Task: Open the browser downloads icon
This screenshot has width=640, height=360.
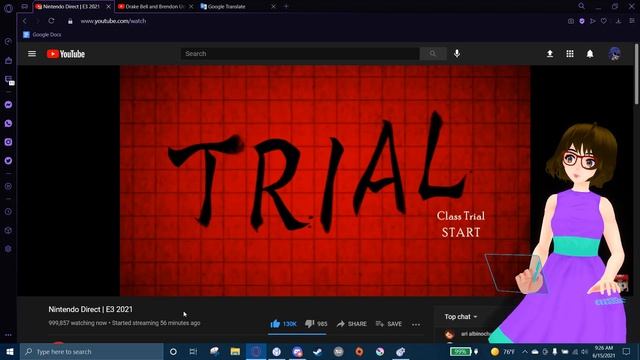Action: coord(619,21)
